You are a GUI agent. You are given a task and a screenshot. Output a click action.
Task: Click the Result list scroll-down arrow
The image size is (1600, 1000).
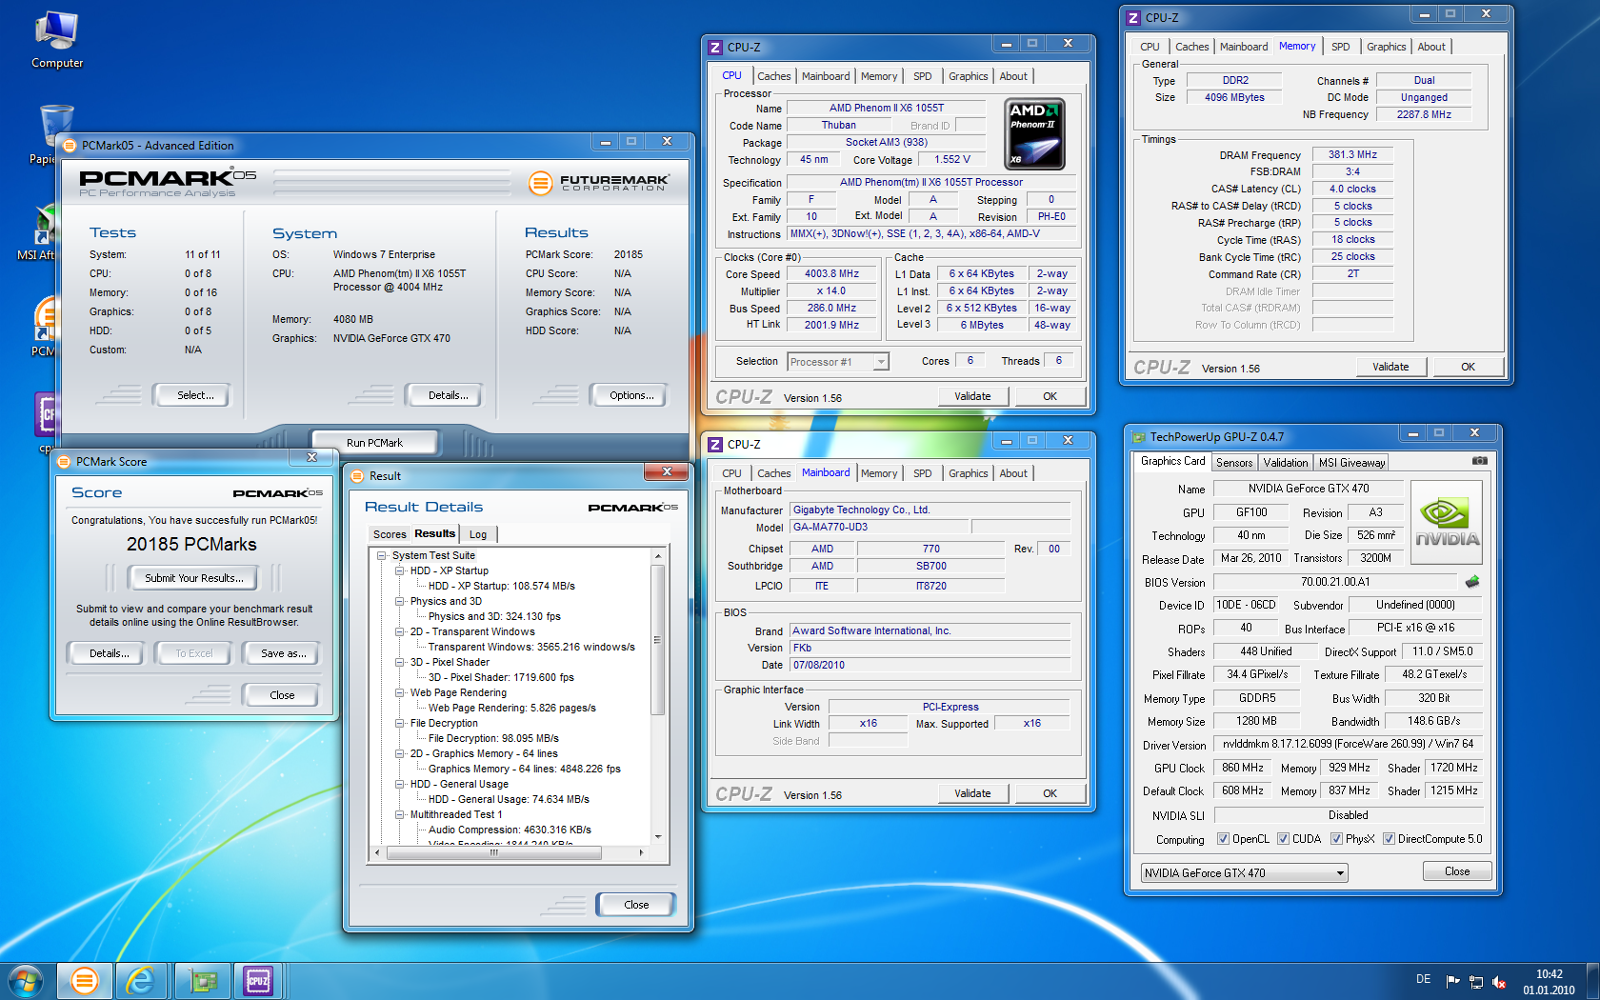tap(658, 836)
